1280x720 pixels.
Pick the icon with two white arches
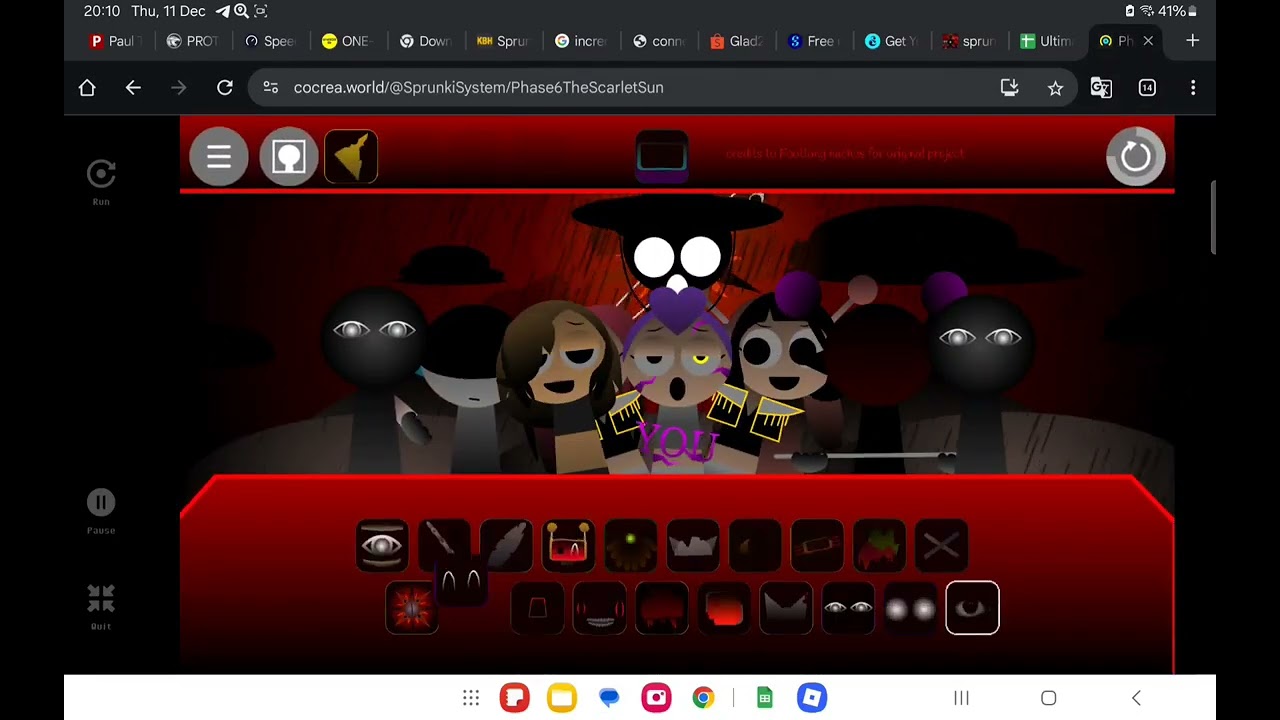461,582
